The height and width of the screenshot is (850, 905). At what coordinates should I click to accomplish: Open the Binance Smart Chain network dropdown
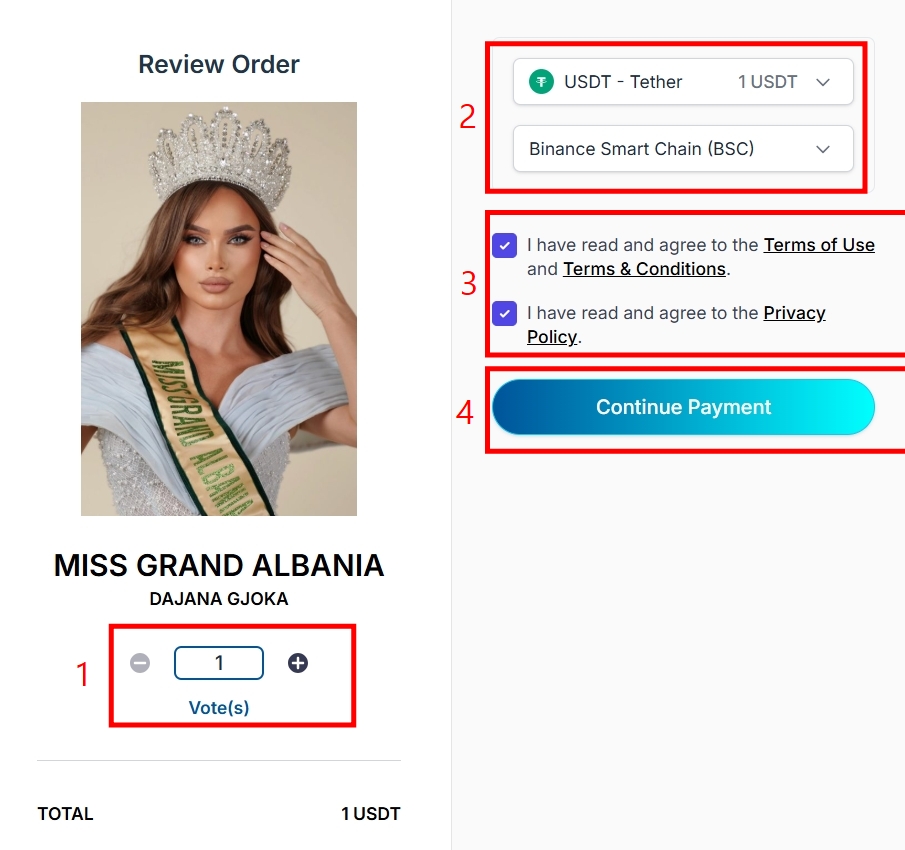click(x=682, y=149)
